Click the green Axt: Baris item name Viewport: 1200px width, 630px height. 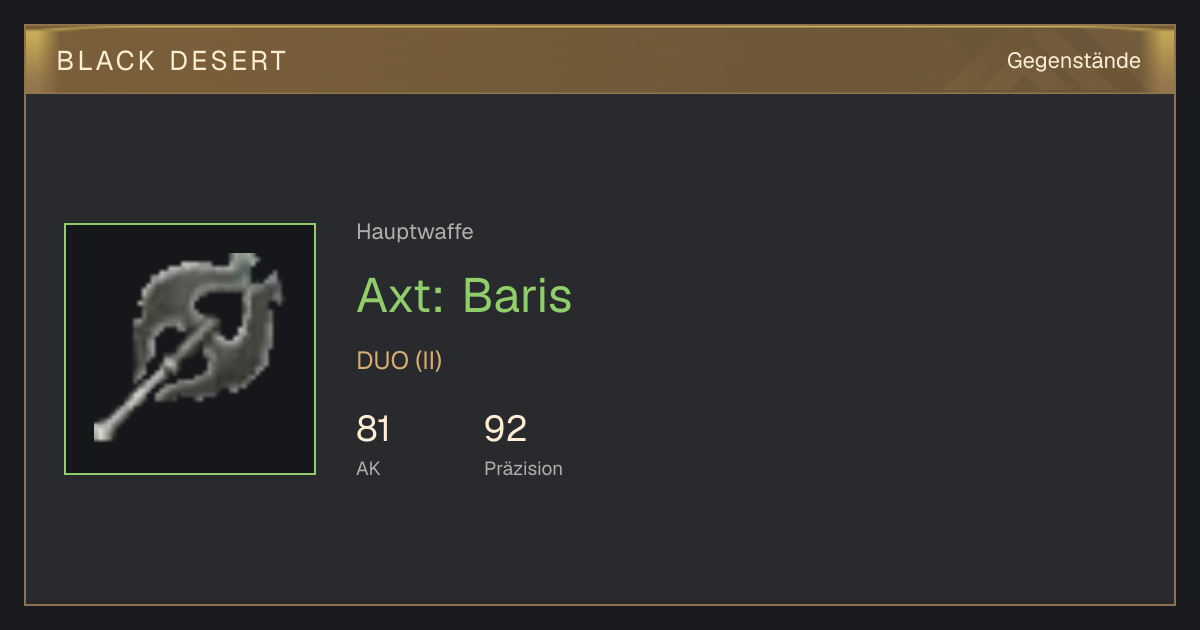[464, 295]
